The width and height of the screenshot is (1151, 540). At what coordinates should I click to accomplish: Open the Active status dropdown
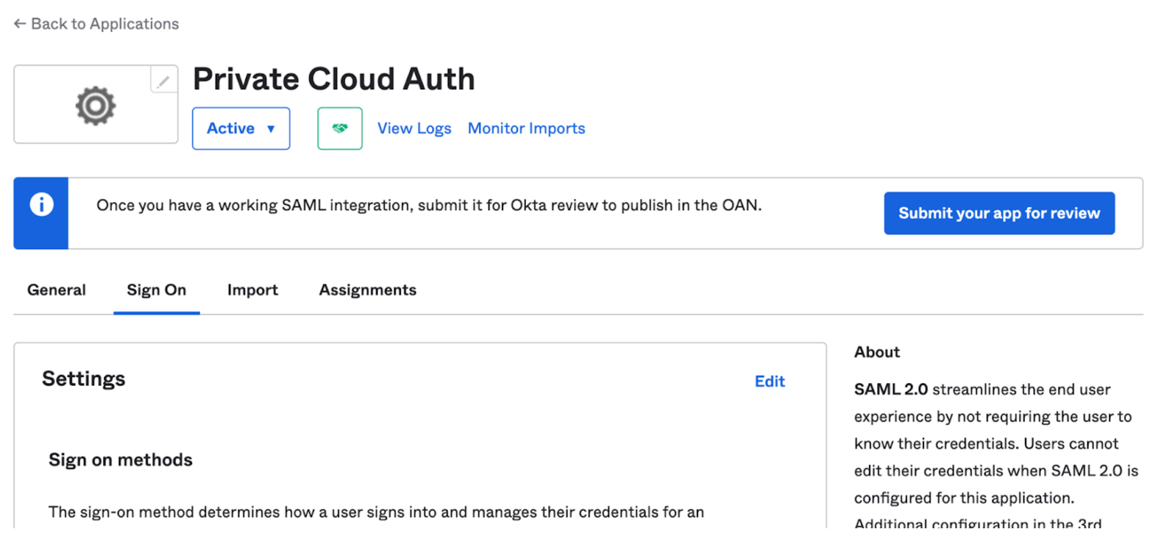coord(241,129)
